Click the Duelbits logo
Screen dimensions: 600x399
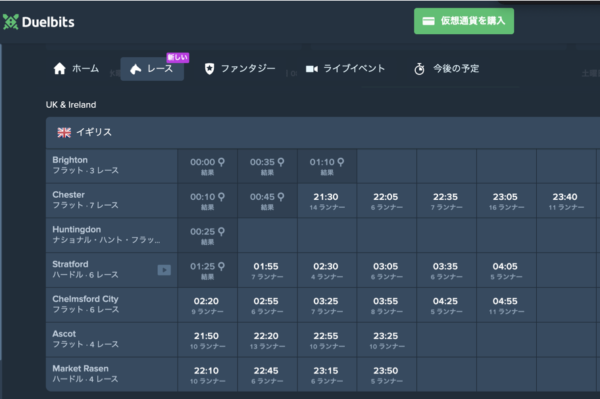39,22
